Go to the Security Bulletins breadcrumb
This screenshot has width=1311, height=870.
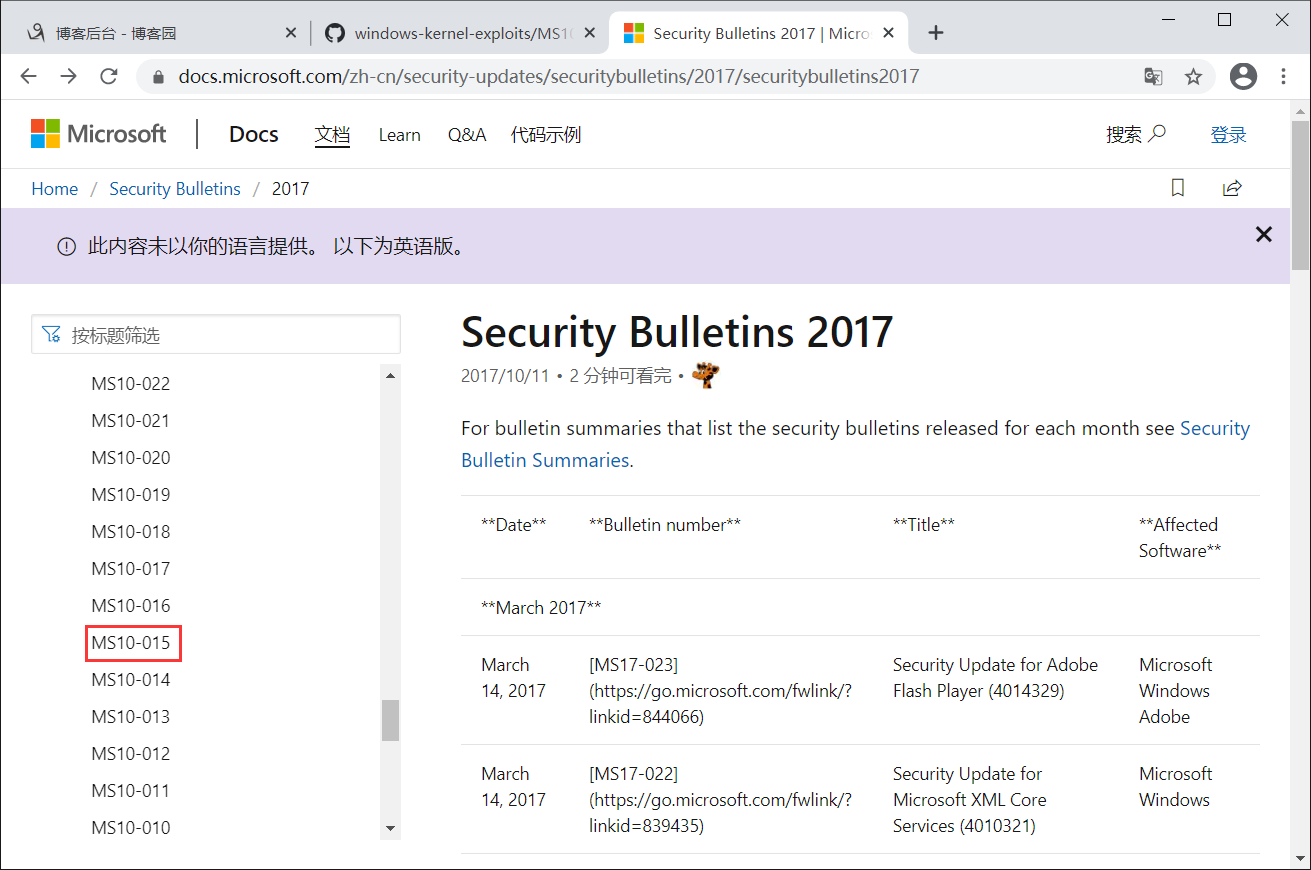[175, 189]
